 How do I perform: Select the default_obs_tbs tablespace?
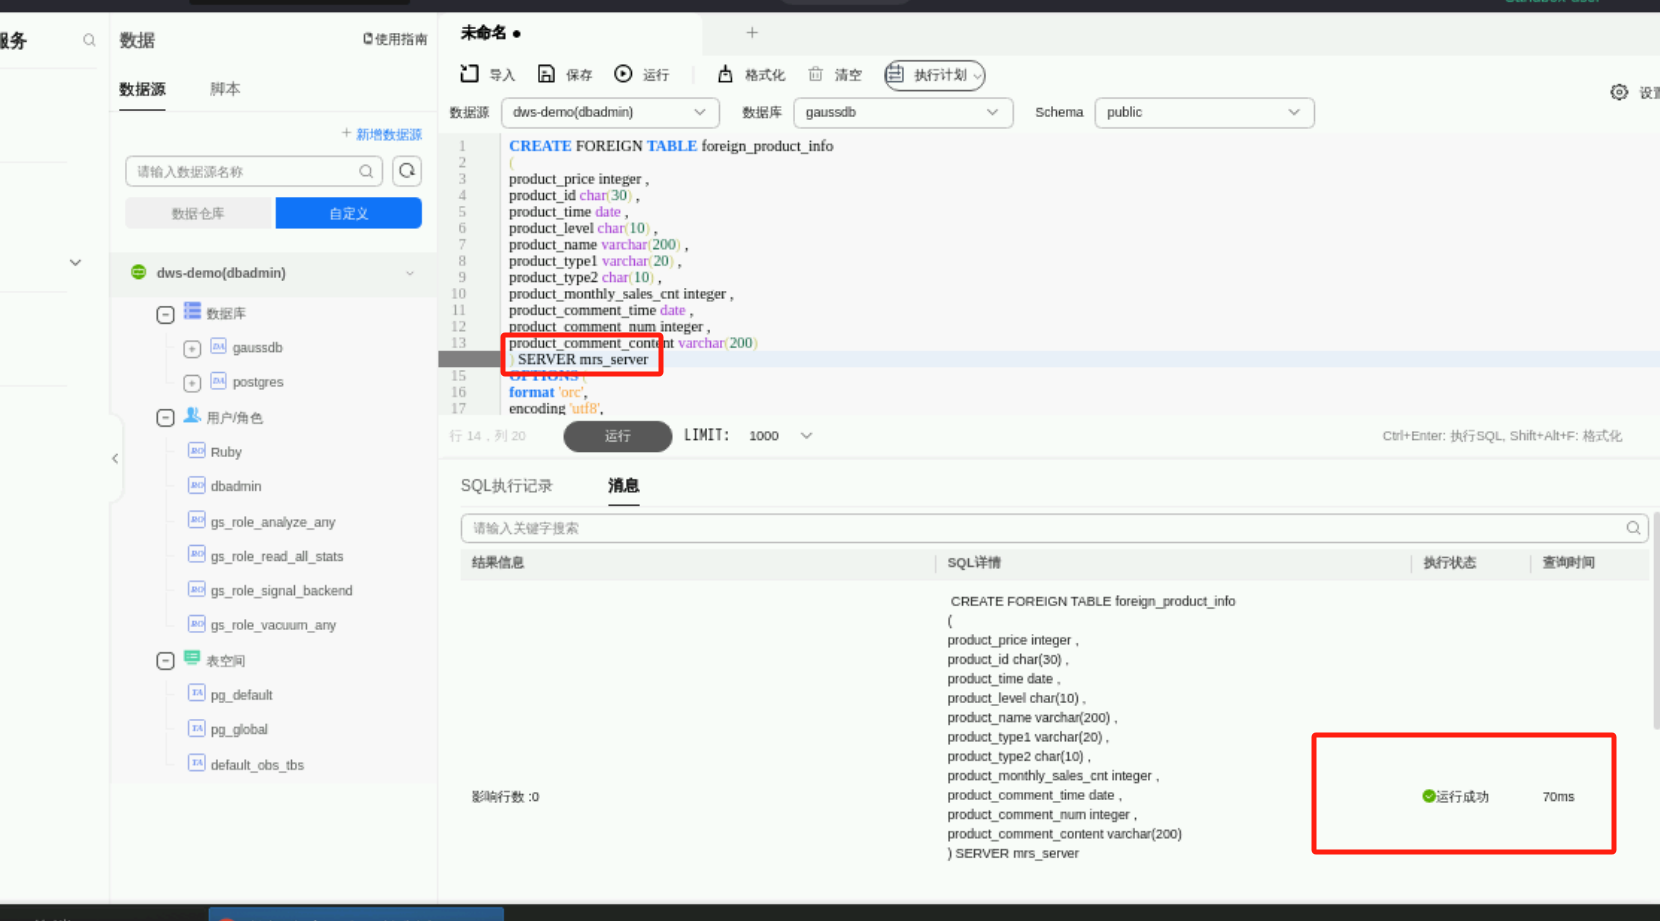257,765
